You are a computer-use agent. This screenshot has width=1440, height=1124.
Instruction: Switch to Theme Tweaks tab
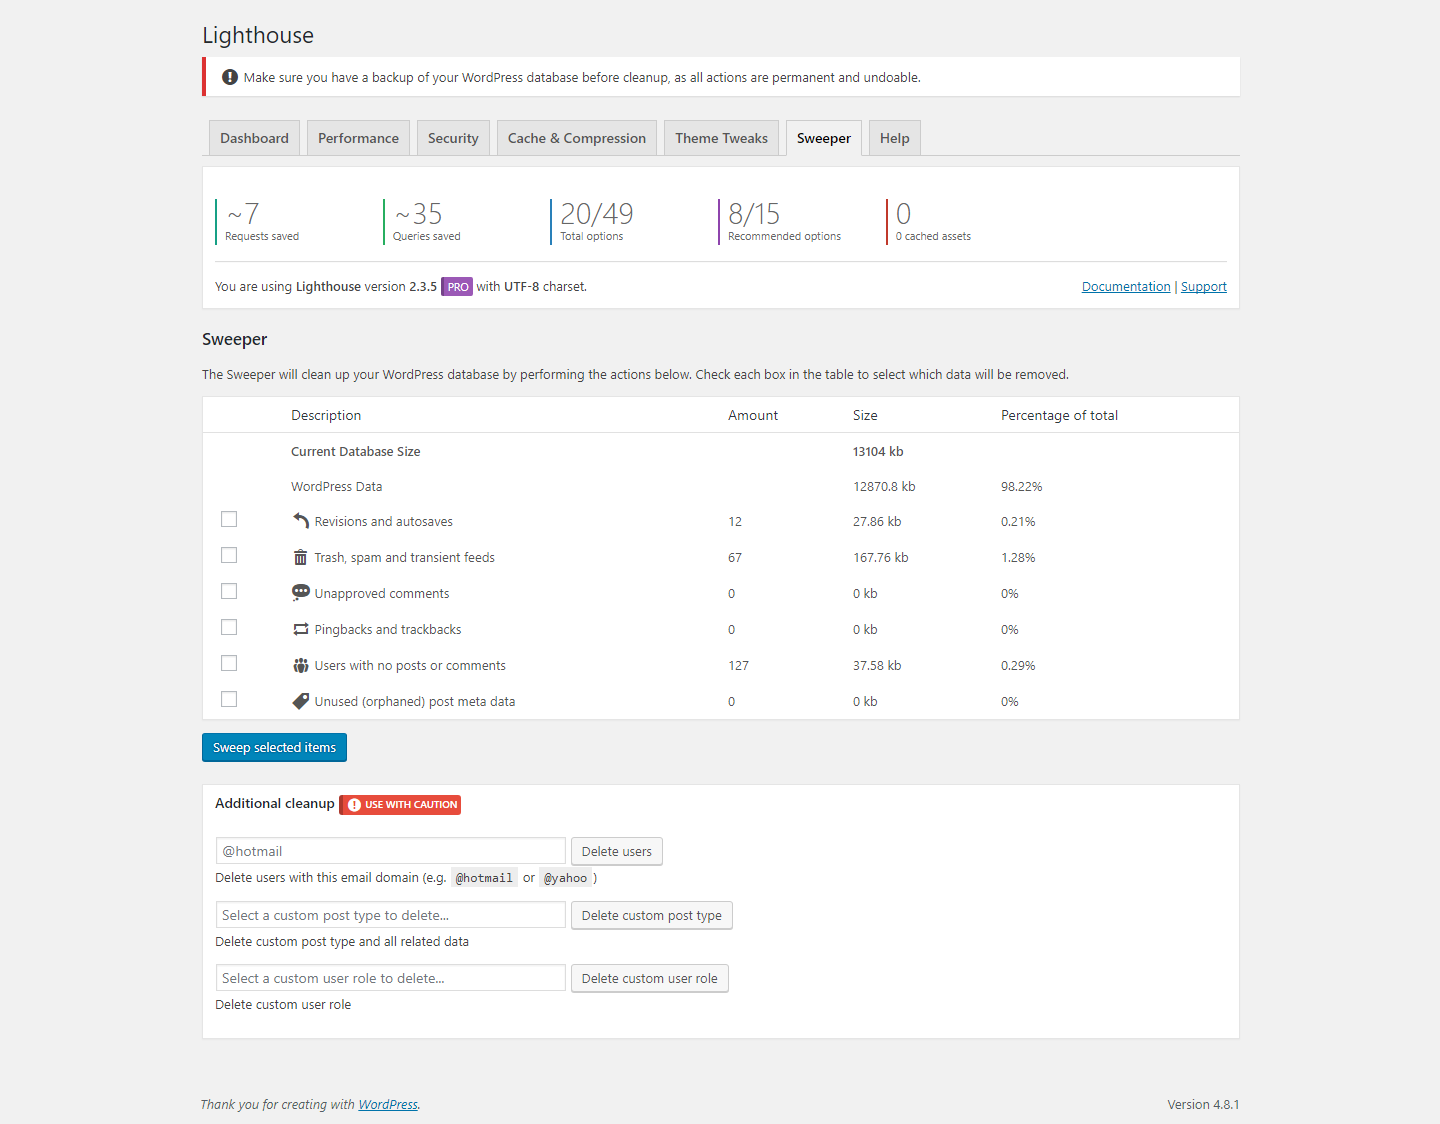[x=721, y=138]
